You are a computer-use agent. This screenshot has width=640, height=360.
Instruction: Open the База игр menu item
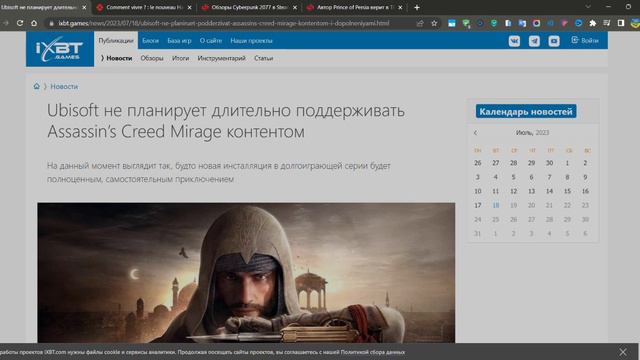click(179, 40)
